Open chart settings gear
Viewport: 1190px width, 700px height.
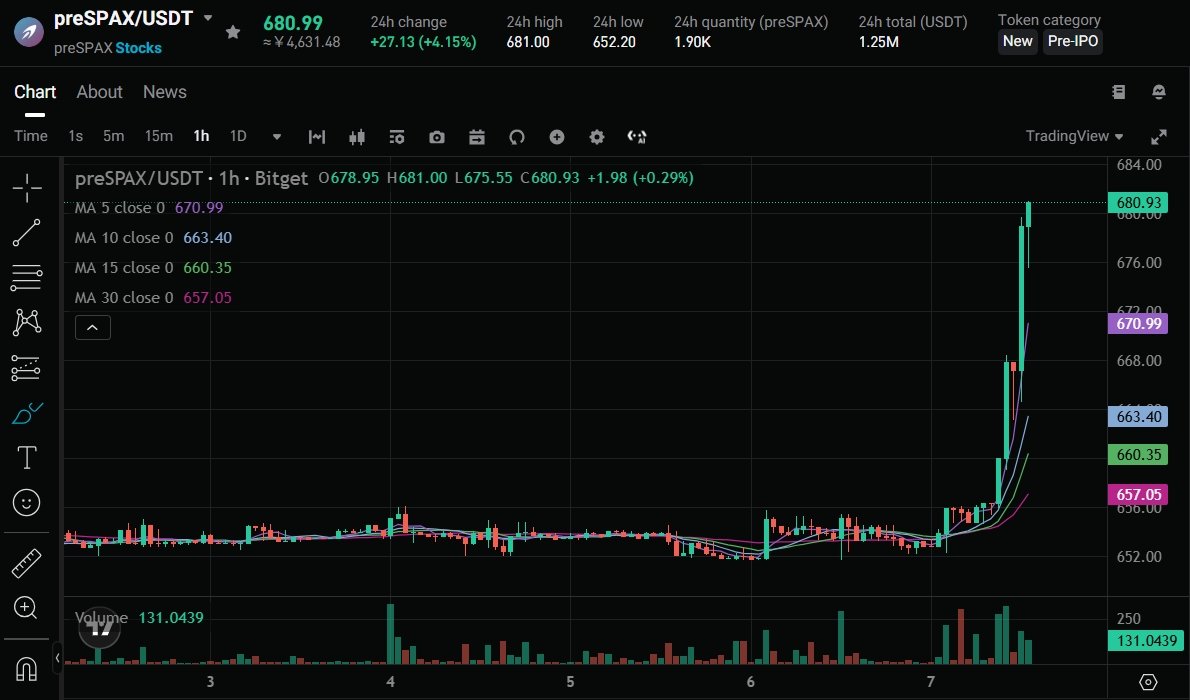point(597,137)
